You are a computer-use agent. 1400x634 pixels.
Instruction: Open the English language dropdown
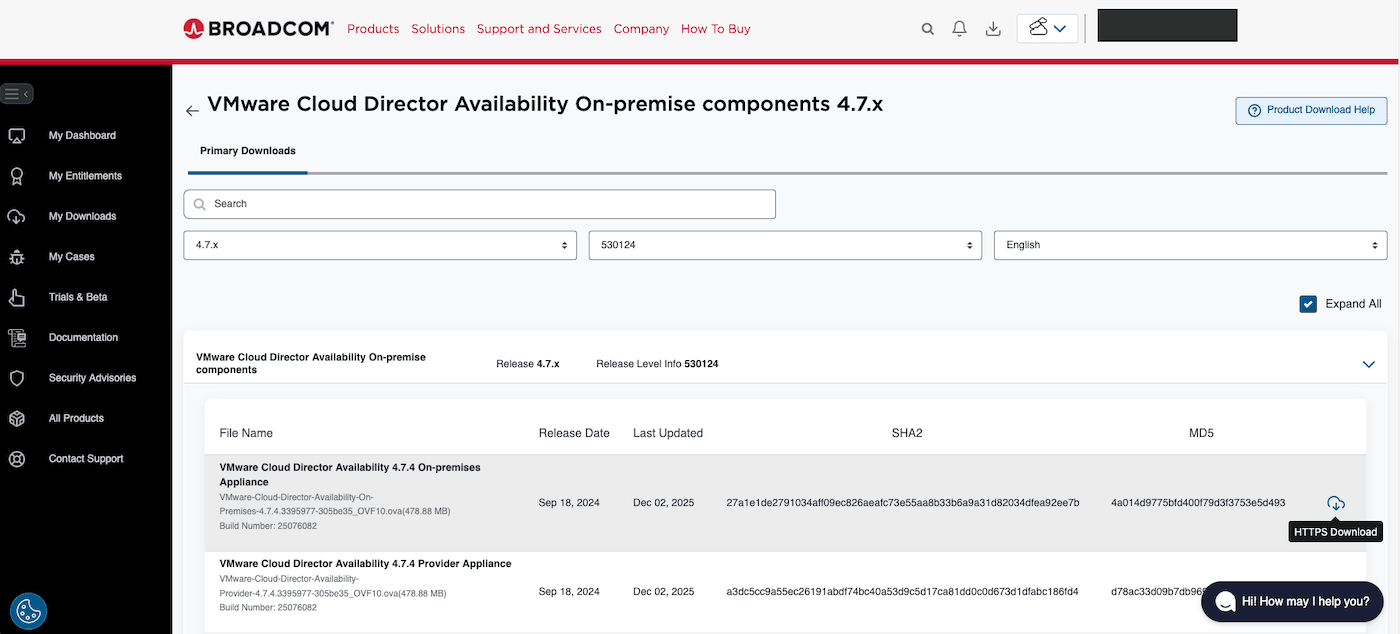(x=1190, y=245)
